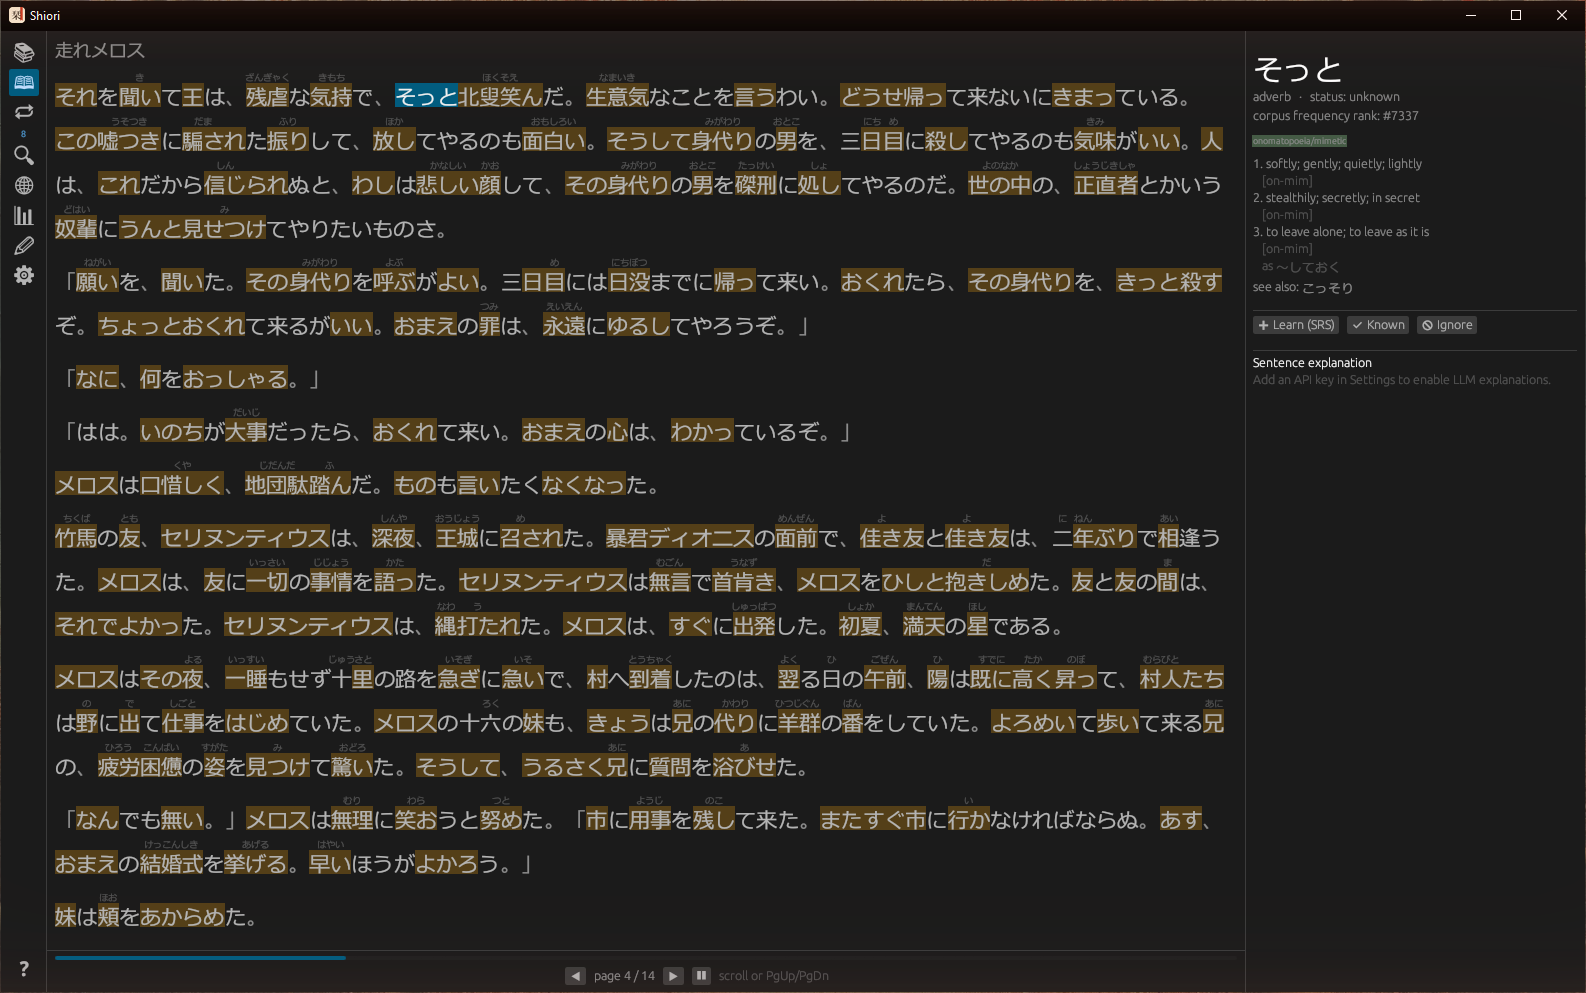Look up the word 日没

tap(630, 282)
